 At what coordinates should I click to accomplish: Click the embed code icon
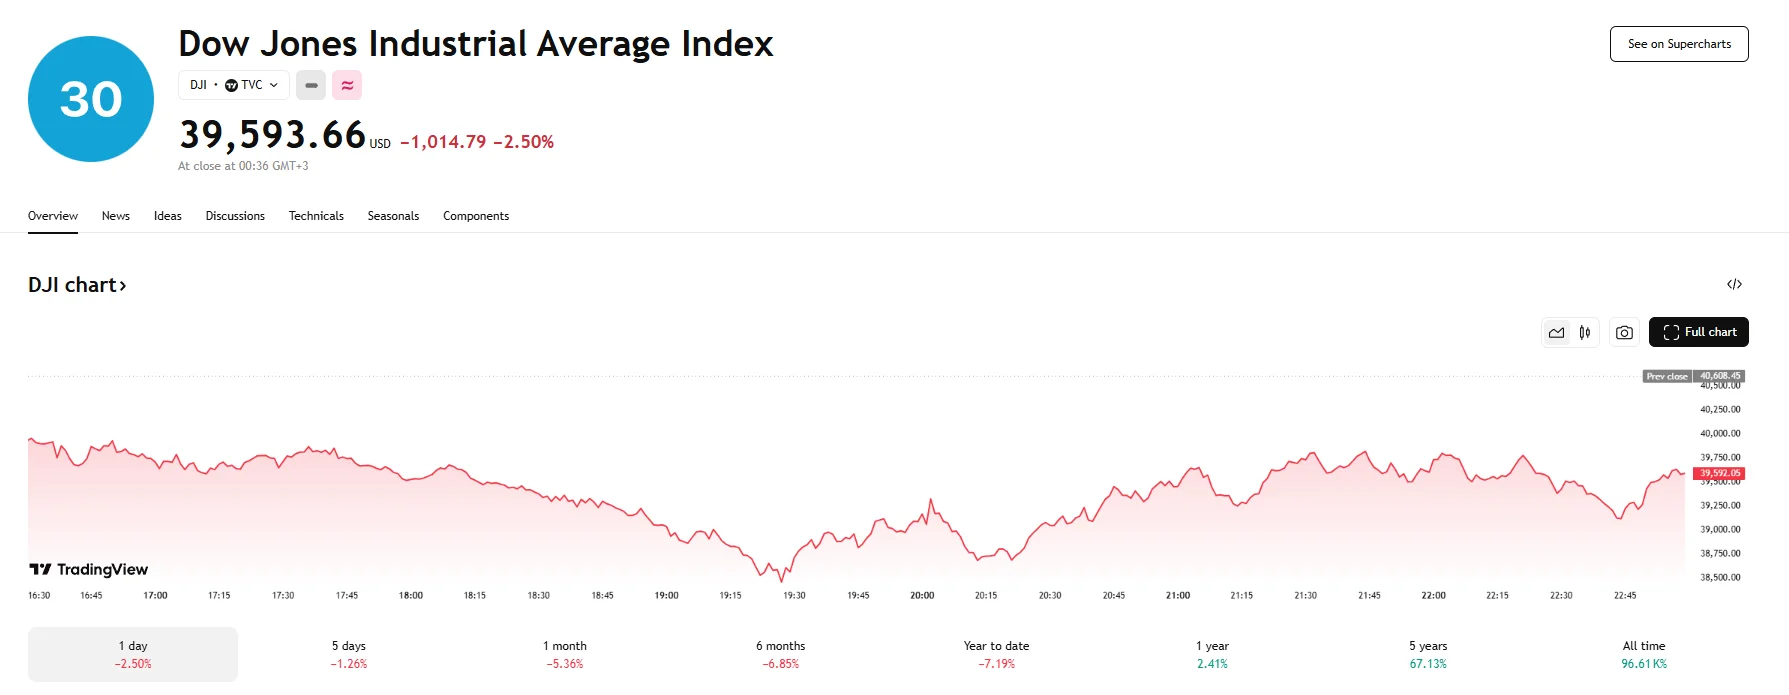click(x=1734, y=285)
